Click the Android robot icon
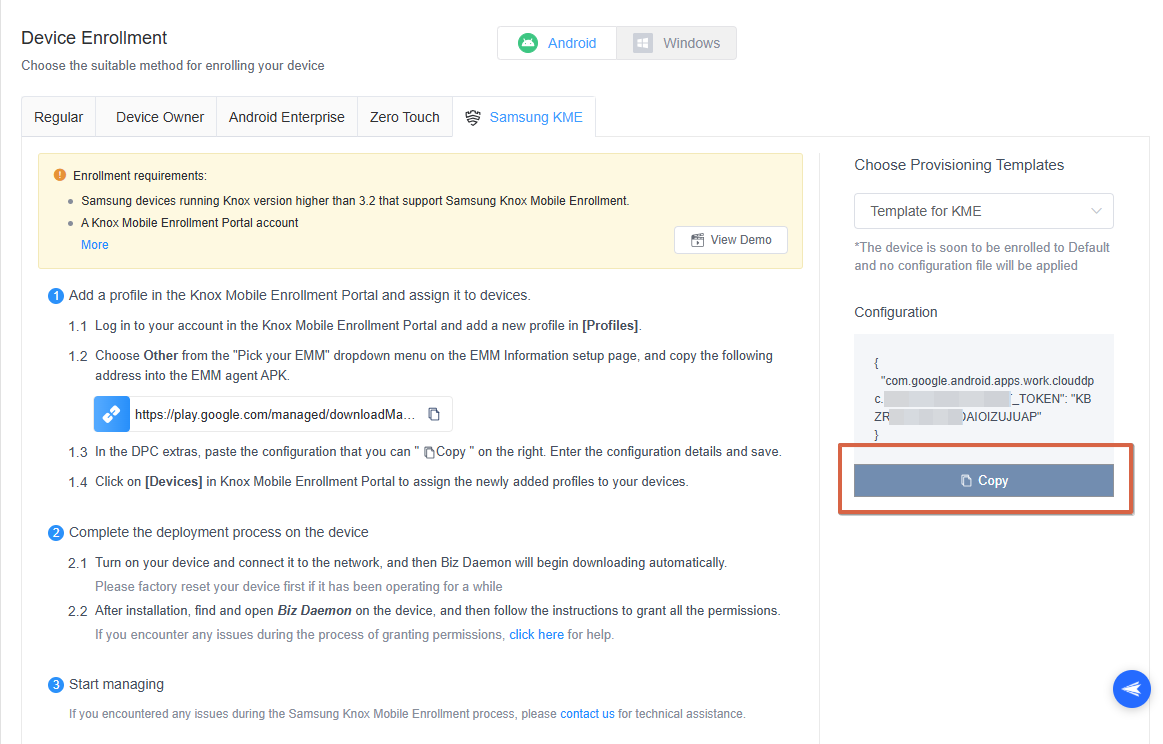This screenshot has height=744, width=1163. [x=528, y=43]
